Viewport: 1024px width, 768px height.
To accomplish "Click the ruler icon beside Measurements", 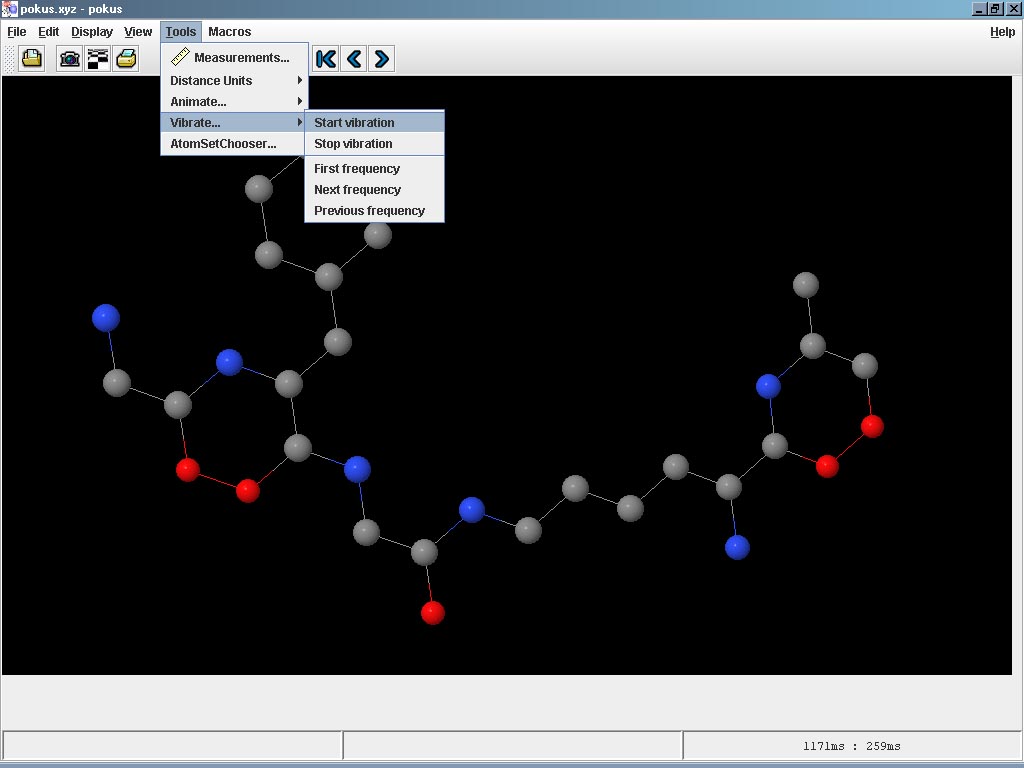I will pos(180,57).
